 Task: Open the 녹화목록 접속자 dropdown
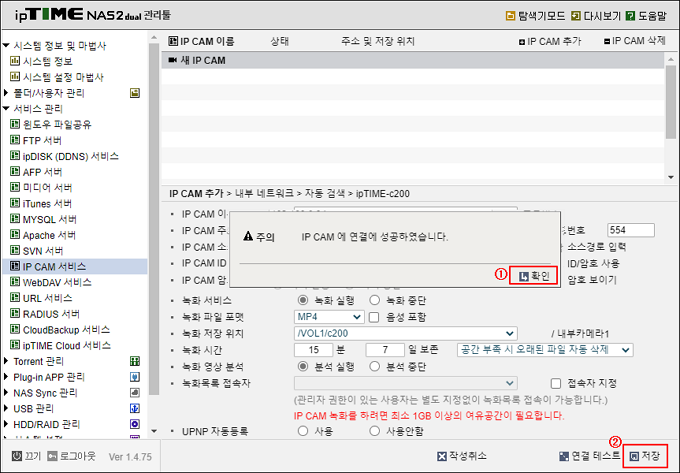(x=405, y=383)
